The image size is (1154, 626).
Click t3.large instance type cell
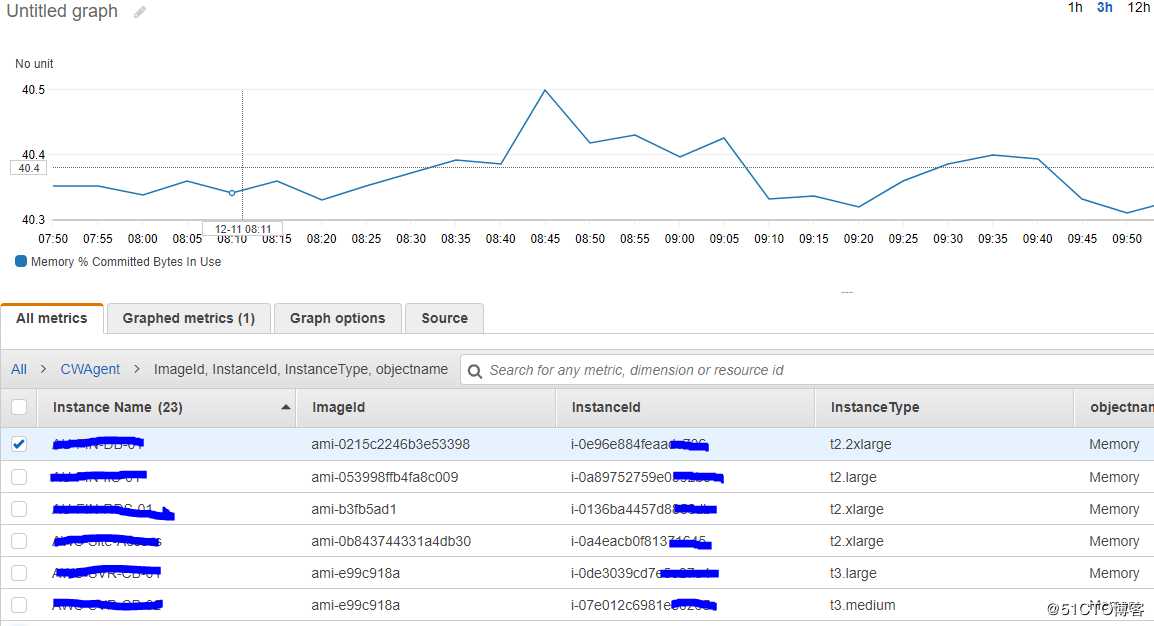click(853, 573)
